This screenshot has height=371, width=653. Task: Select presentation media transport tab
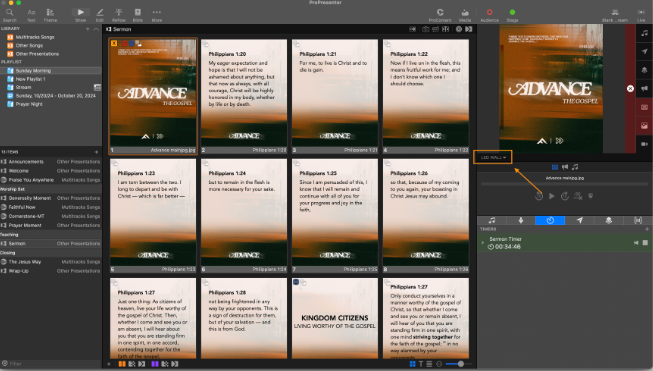(555, 167)
